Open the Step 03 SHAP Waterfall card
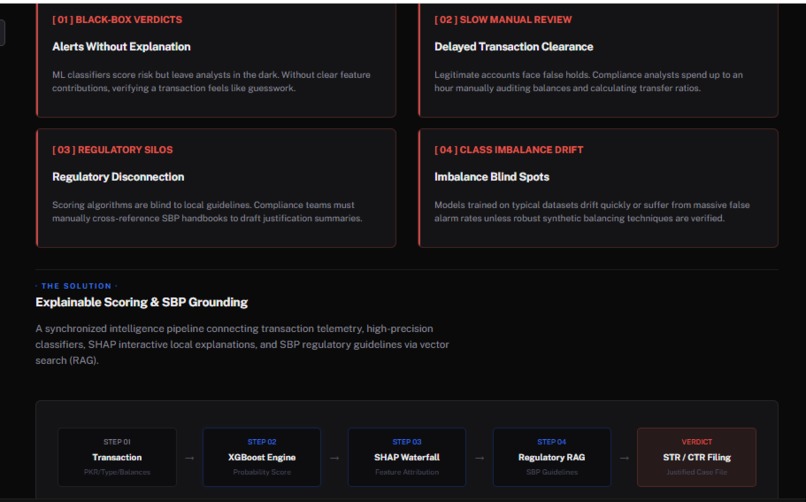Image resolution: width=806 pixels, height=502 pixels. (x=407, y=457)
